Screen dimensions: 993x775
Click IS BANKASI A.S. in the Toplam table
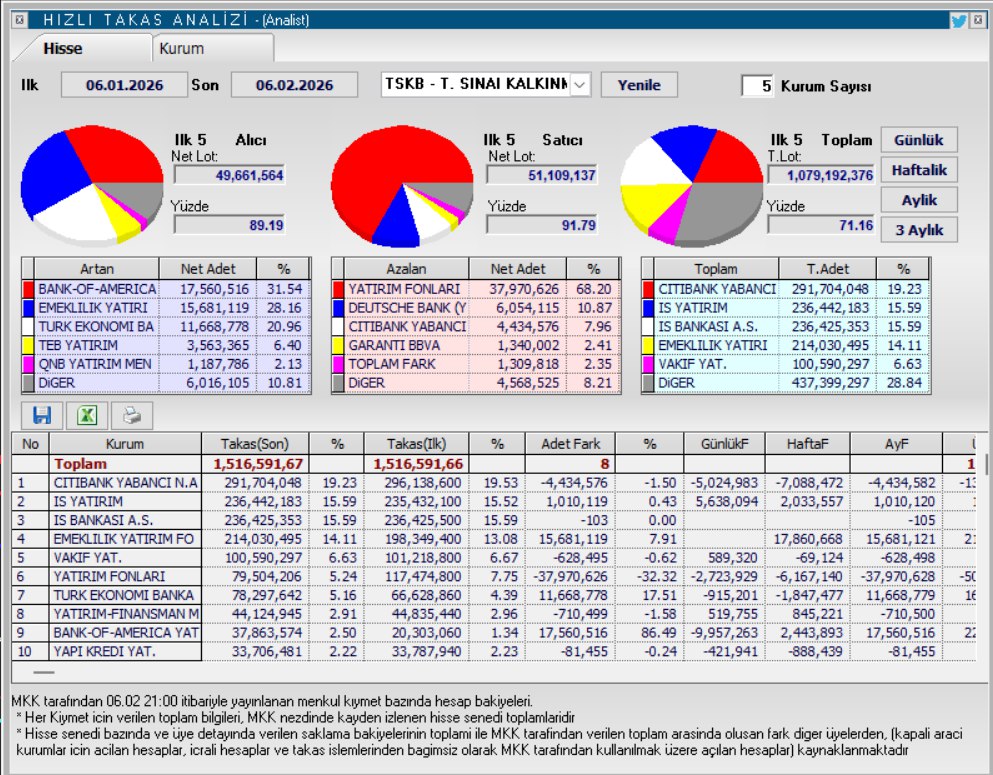click(x=708, y=327)
